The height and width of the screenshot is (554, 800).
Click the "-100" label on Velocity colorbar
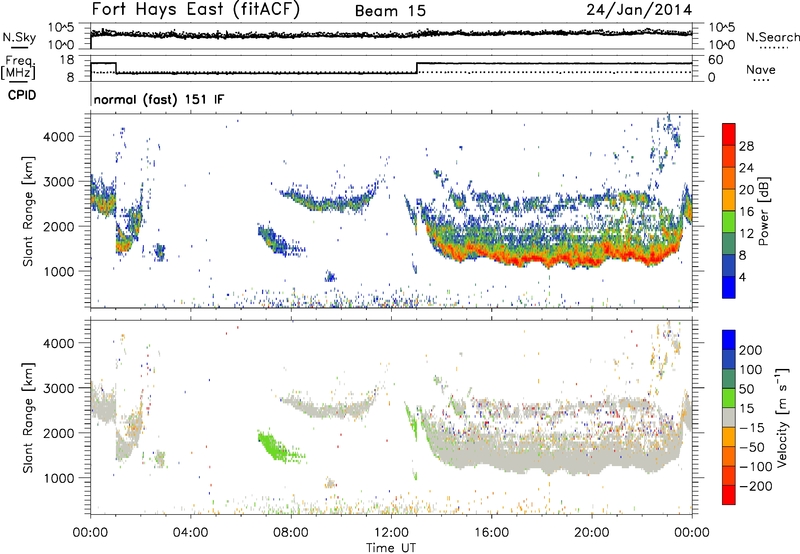click(756, 466)
